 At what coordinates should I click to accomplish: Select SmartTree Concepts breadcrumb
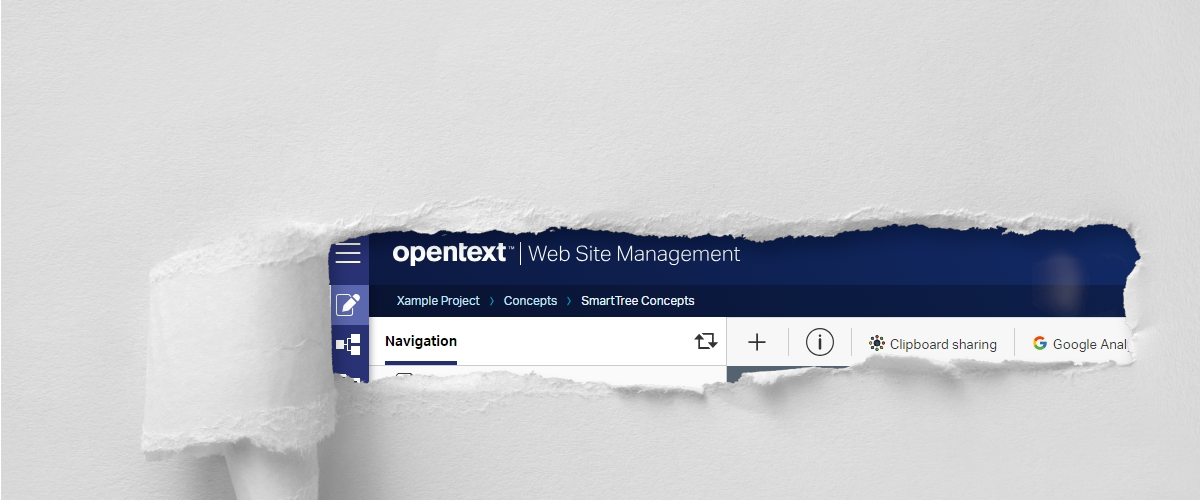[637, 301]
